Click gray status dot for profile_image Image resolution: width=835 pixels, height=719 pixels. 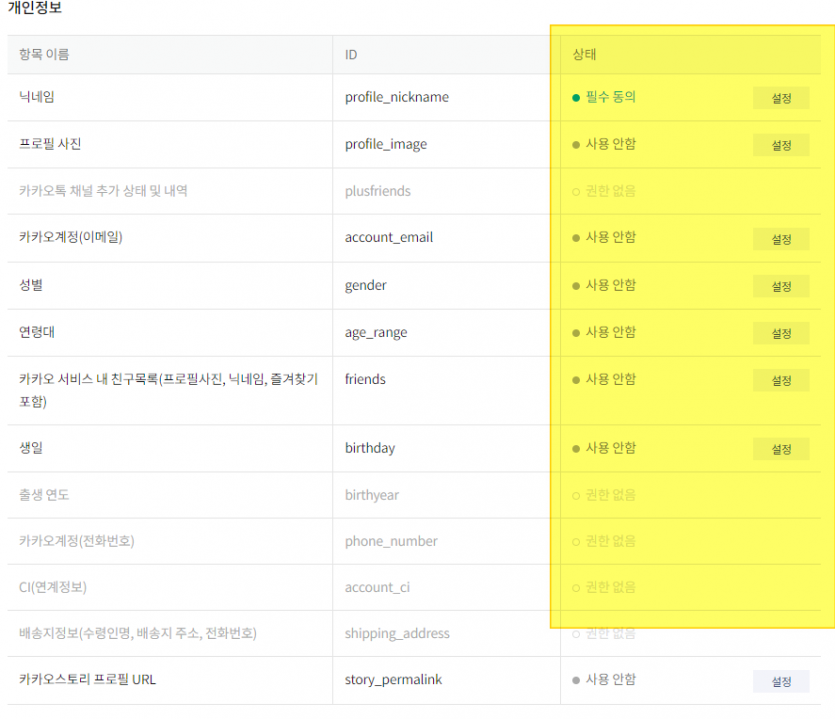576,145
